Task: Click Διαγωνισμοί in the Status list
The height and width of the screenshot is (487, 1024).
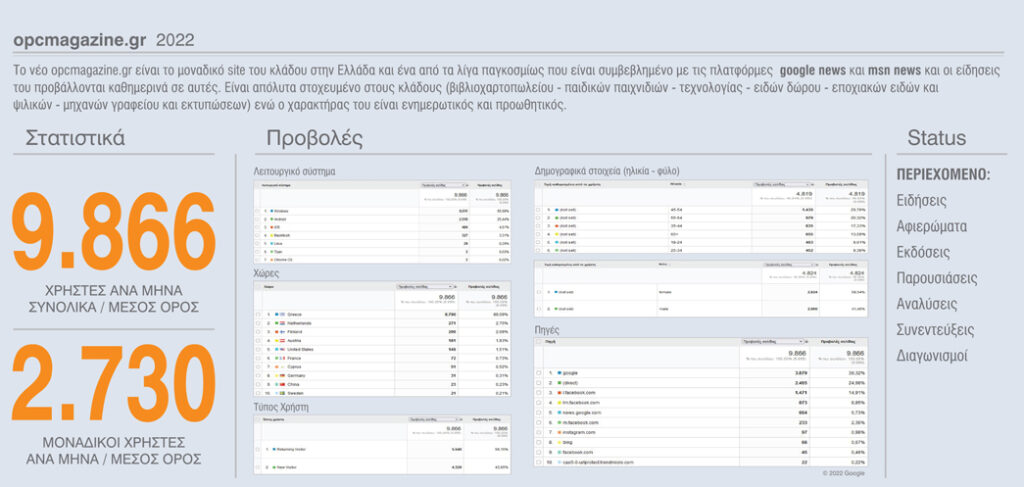Action: tap(932, 356)
